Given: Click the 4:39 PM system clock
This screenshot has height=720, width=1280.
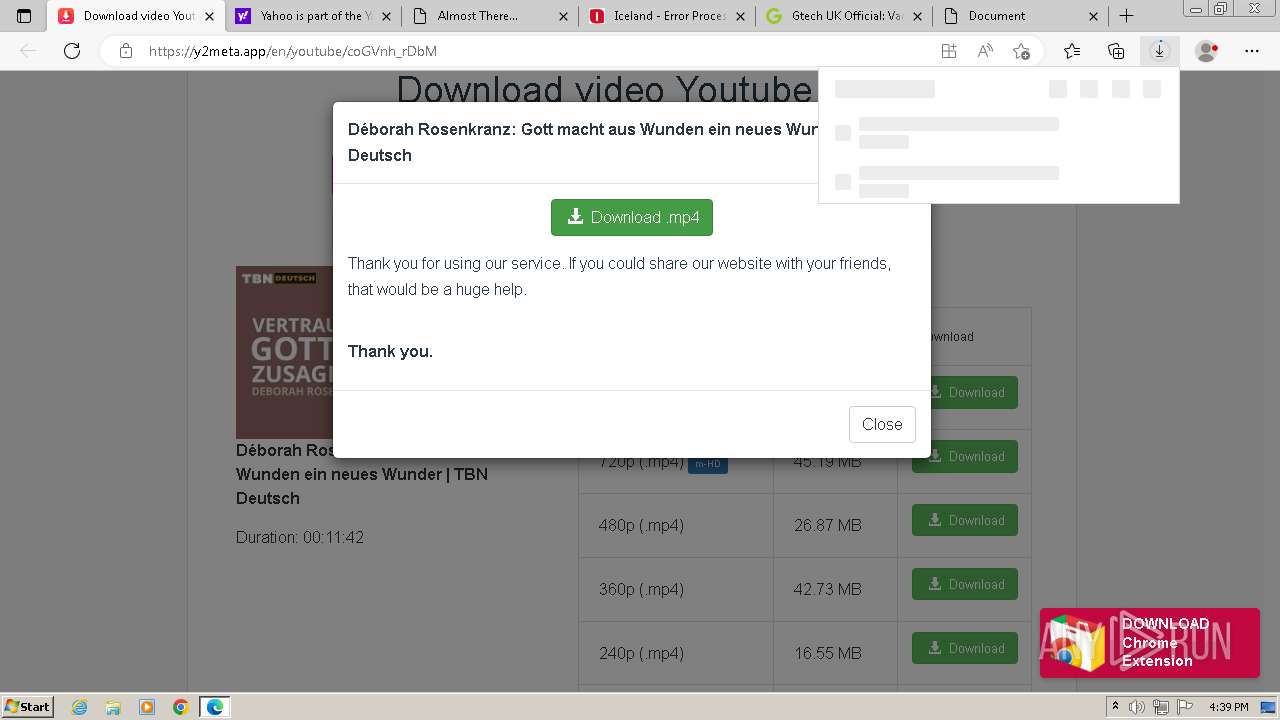Looking at the screenshot, I should coord(1229,707).
